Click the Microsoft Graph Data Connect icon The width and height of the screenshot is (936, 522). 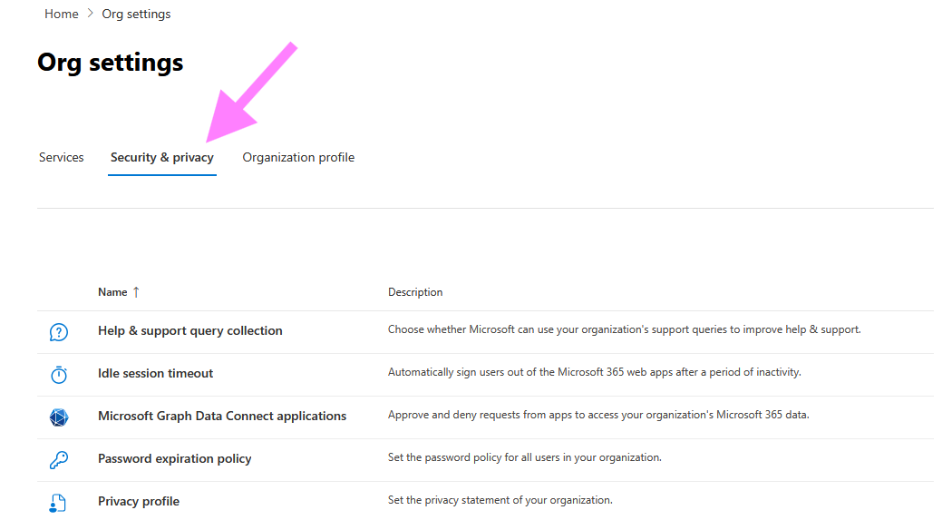tap(59, 417)
